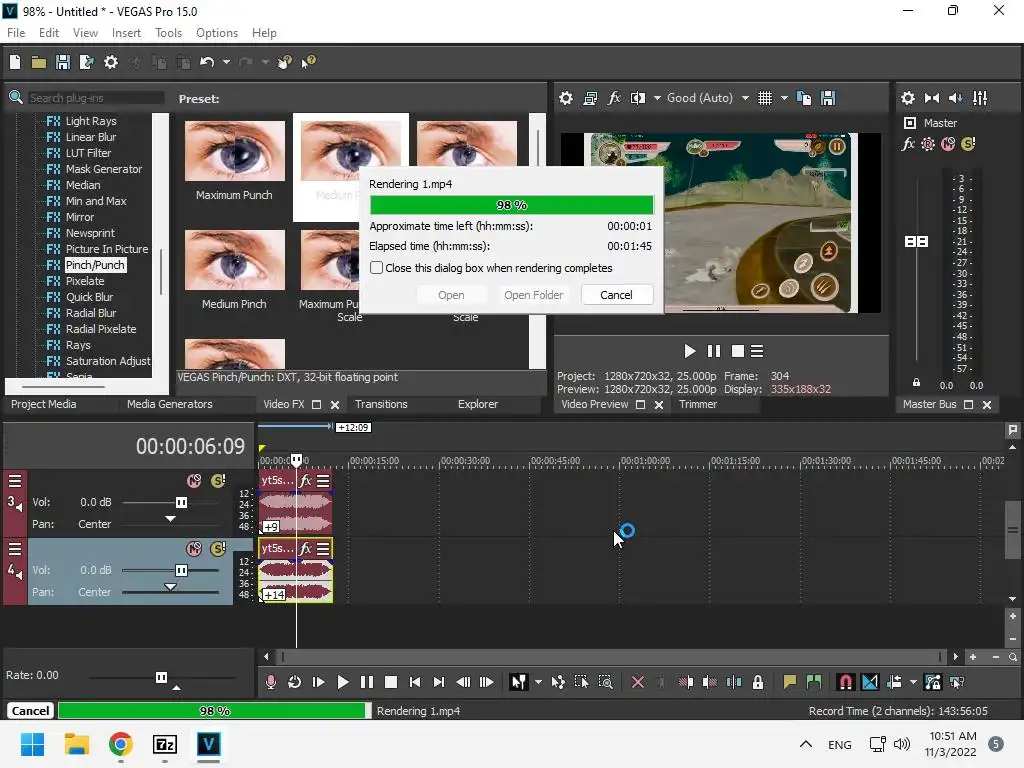1024x768 pixels.
Task: Open track 4 hamburger menu
Action: 14,549
